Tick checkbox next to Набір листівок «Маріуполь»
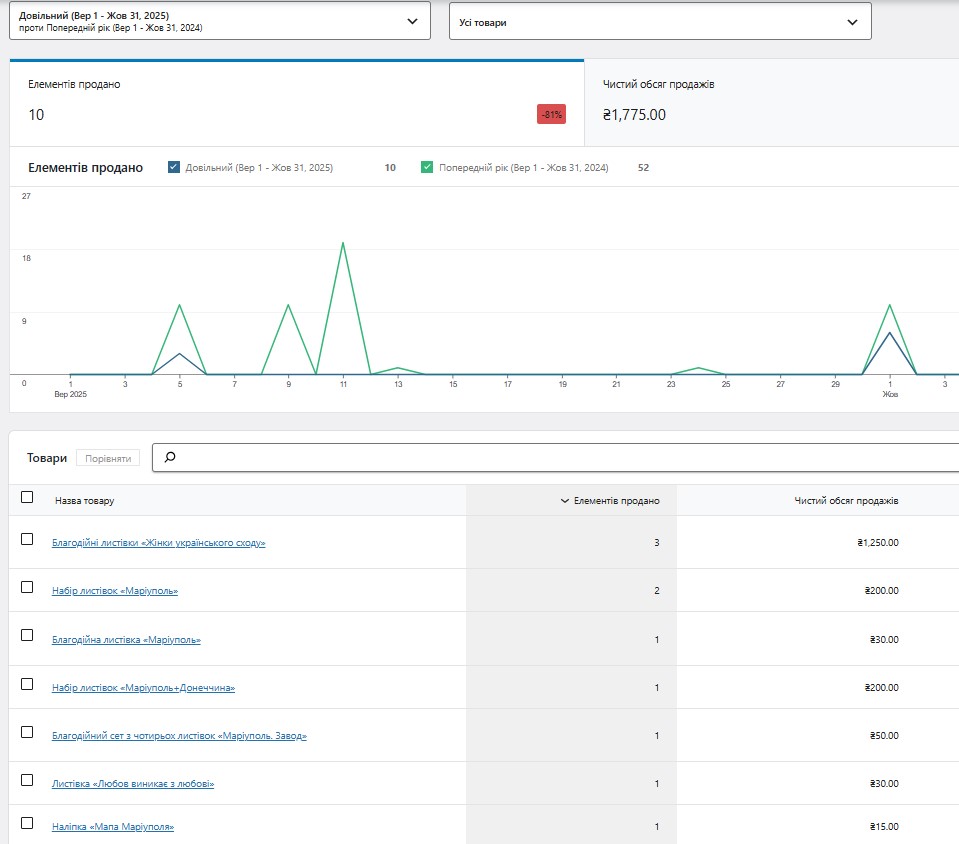Viewport: 959px width, 844px height. (x=27, y=587)
